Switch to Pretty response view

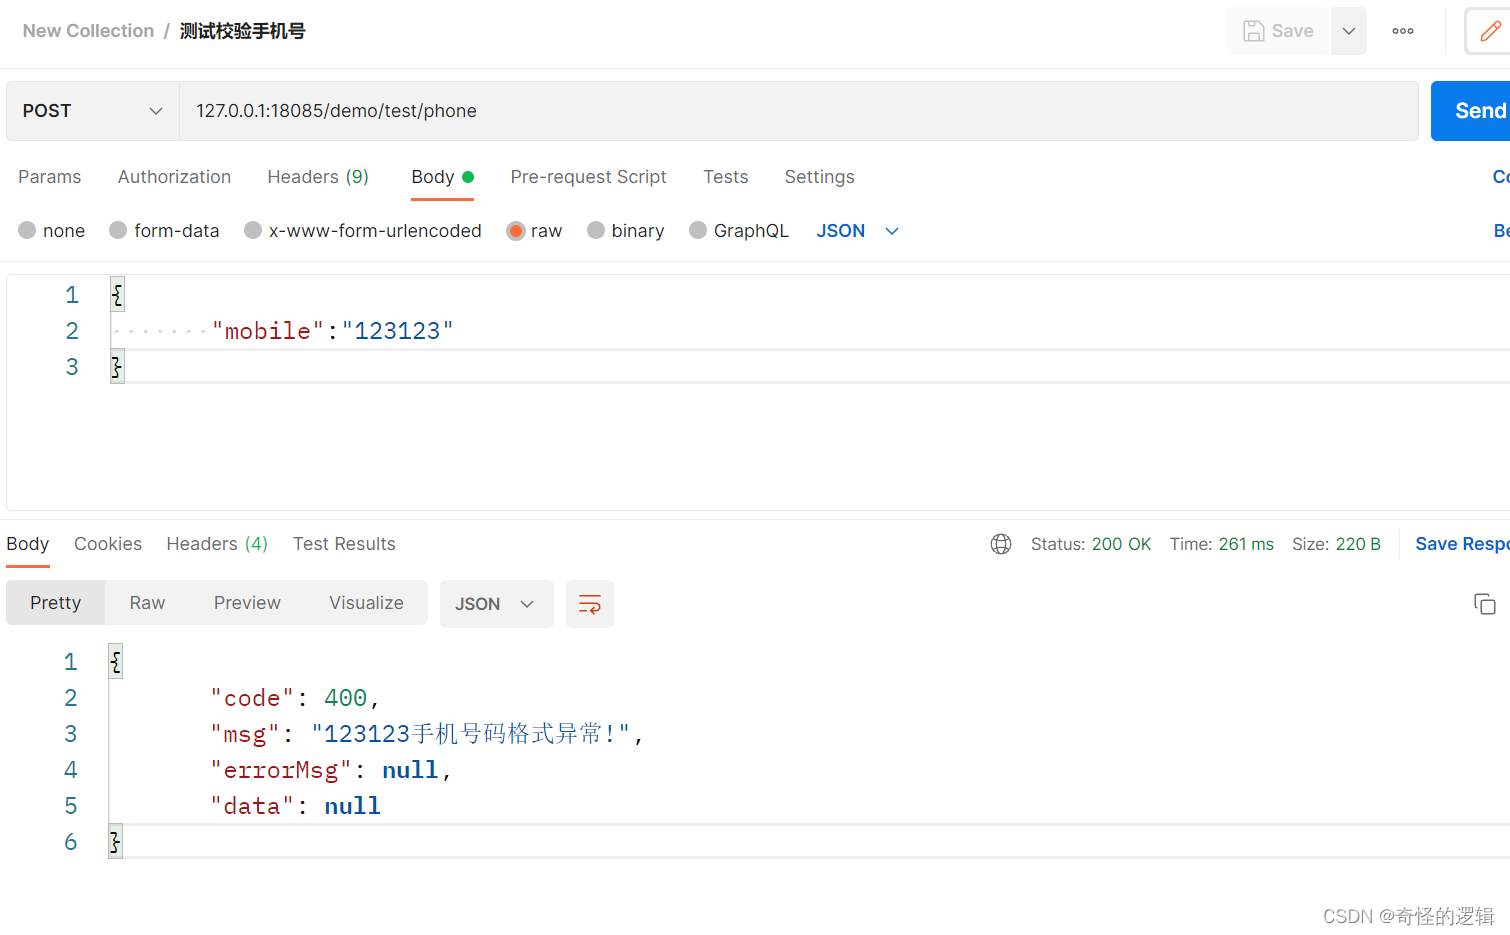click(x=56, y=603)
